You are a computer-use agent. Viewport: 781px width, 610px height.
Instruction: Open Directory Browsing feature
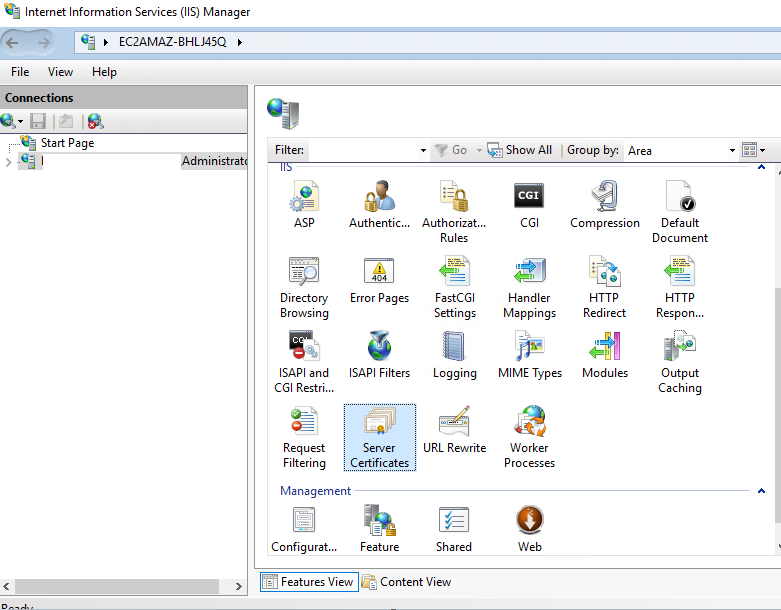coord(304,288)
